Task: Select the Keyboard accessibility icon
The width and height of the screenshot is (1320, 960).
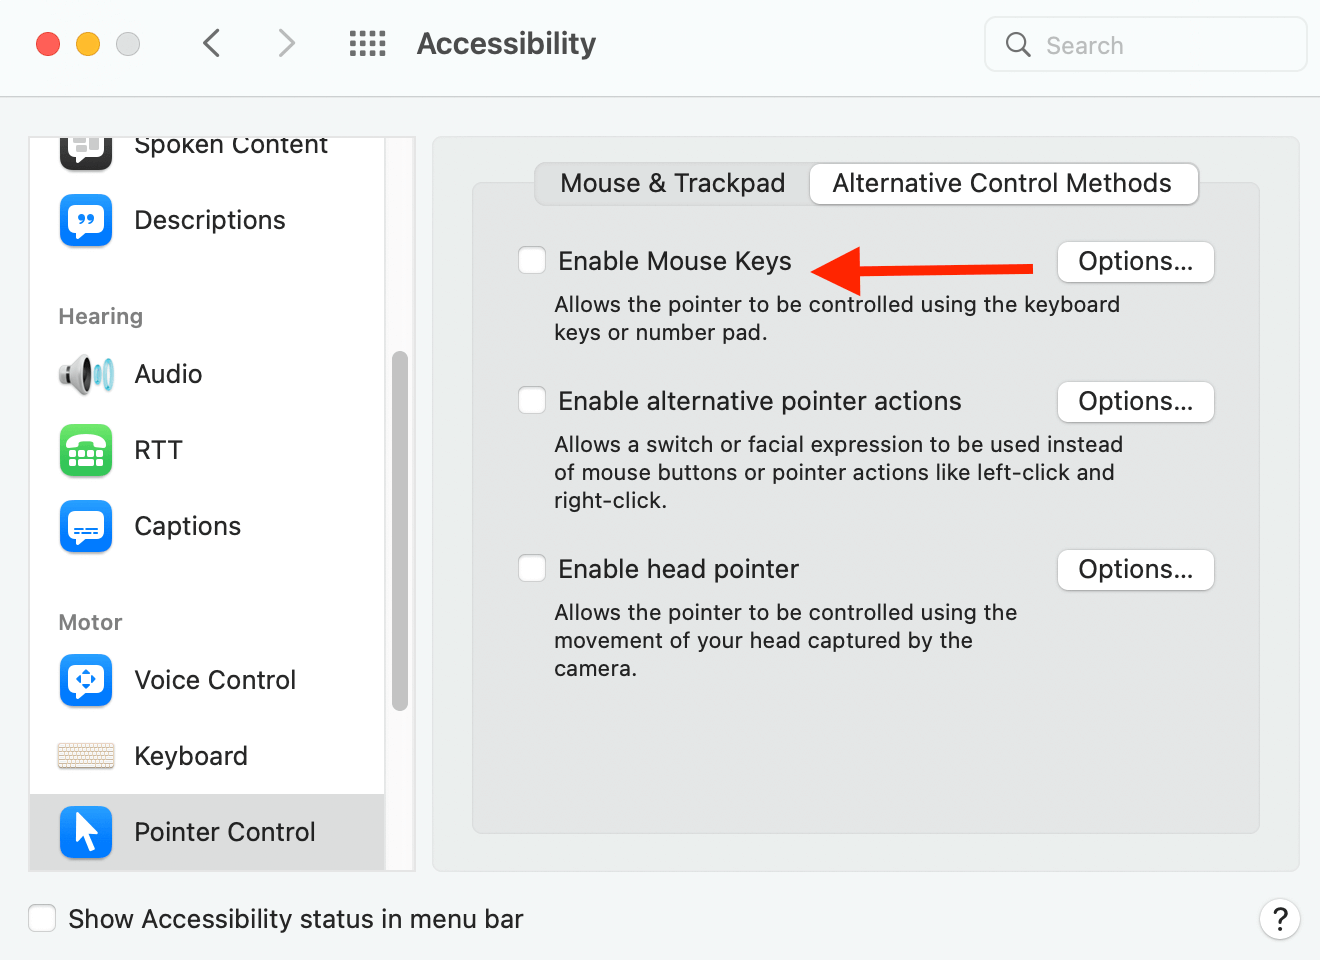Action: [x=86, y=756]
